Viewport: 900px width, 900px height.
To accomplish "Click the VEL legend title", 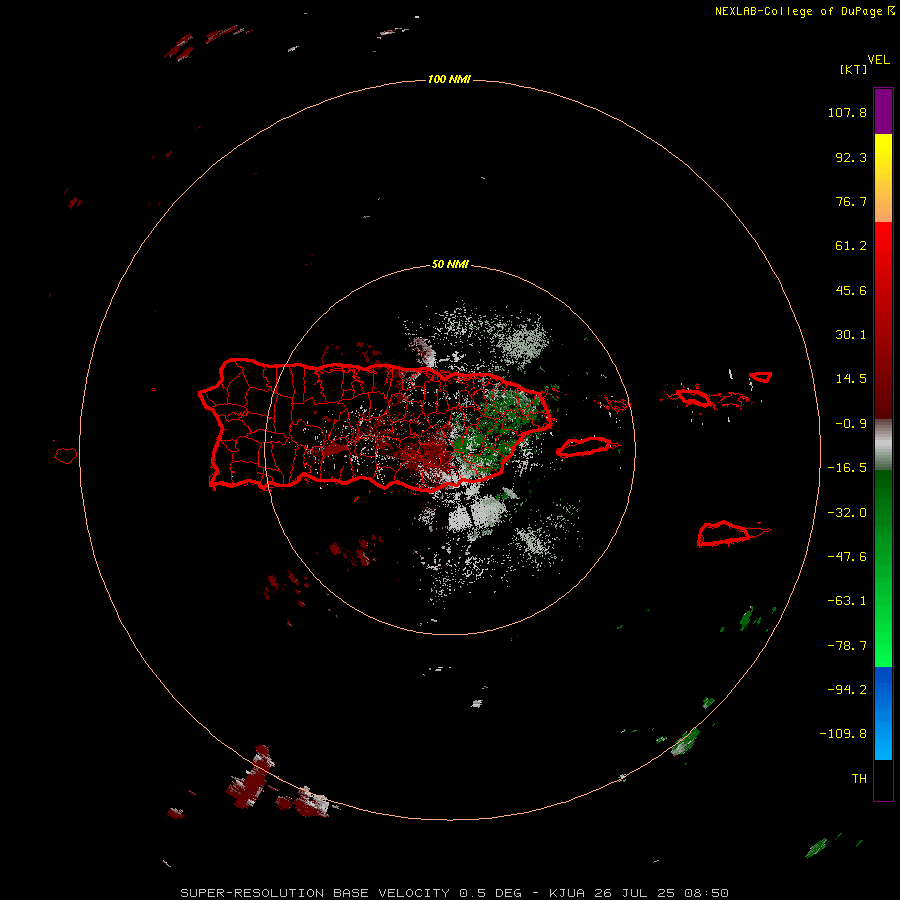I will pos(878,60).
